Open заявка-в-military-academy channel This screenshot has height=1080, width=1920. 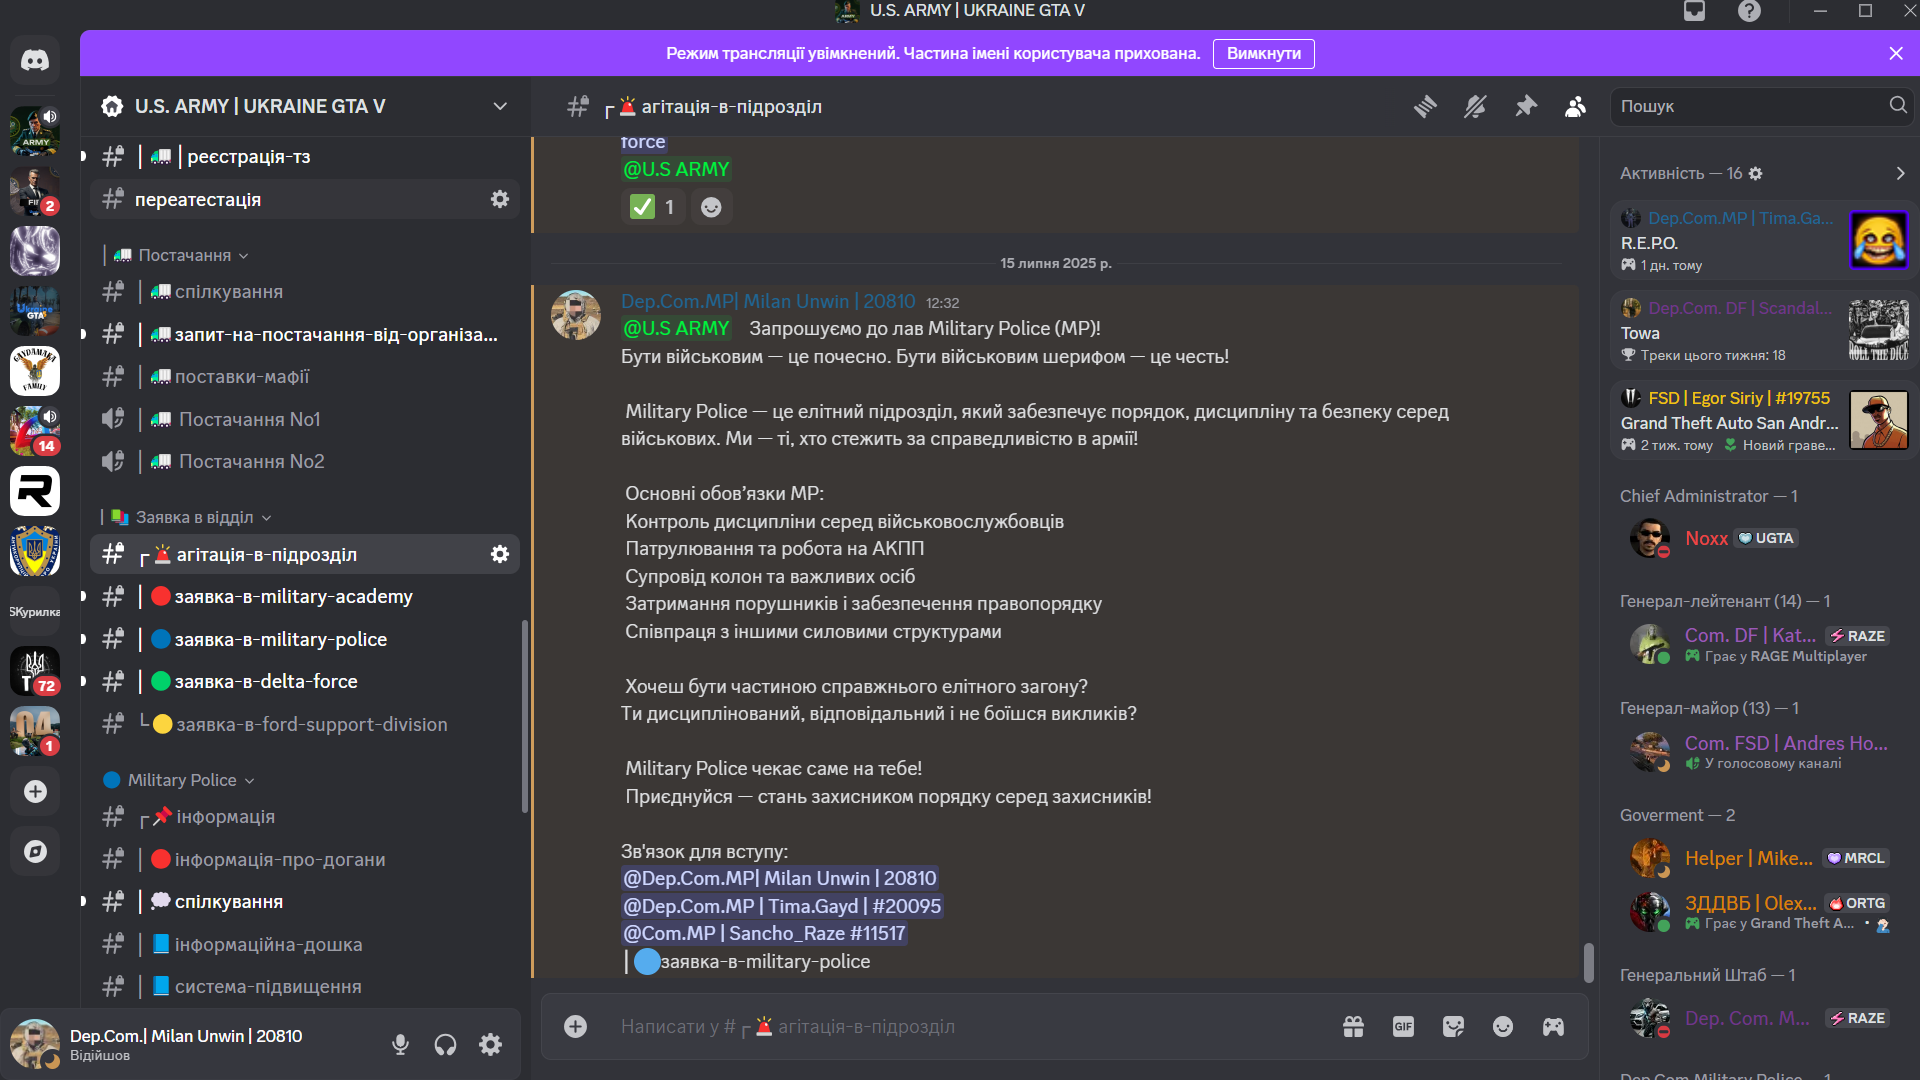click(305, 597)
